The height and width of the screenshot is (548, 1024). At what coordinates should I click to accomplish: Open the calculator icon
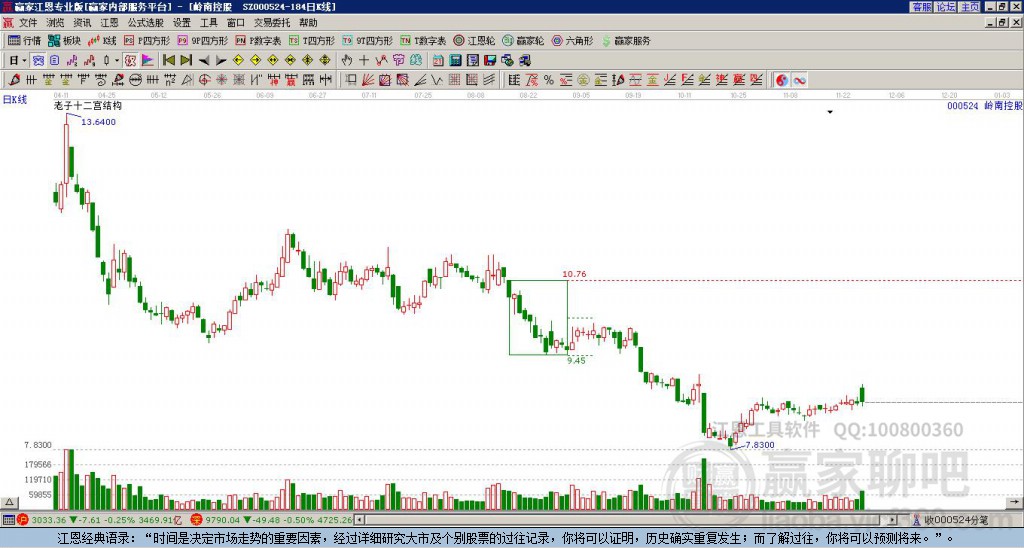coord(456,61)
